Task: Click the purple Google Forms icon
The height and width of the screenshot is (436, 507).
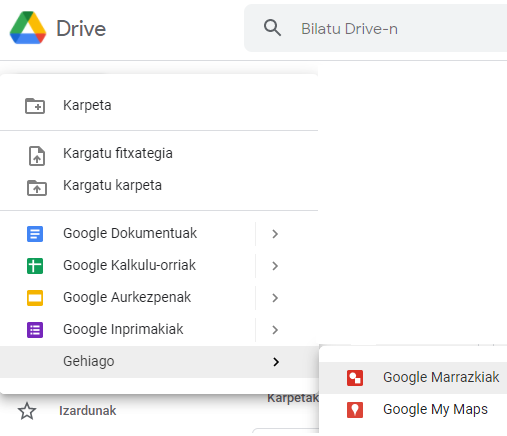Action: 35,330
